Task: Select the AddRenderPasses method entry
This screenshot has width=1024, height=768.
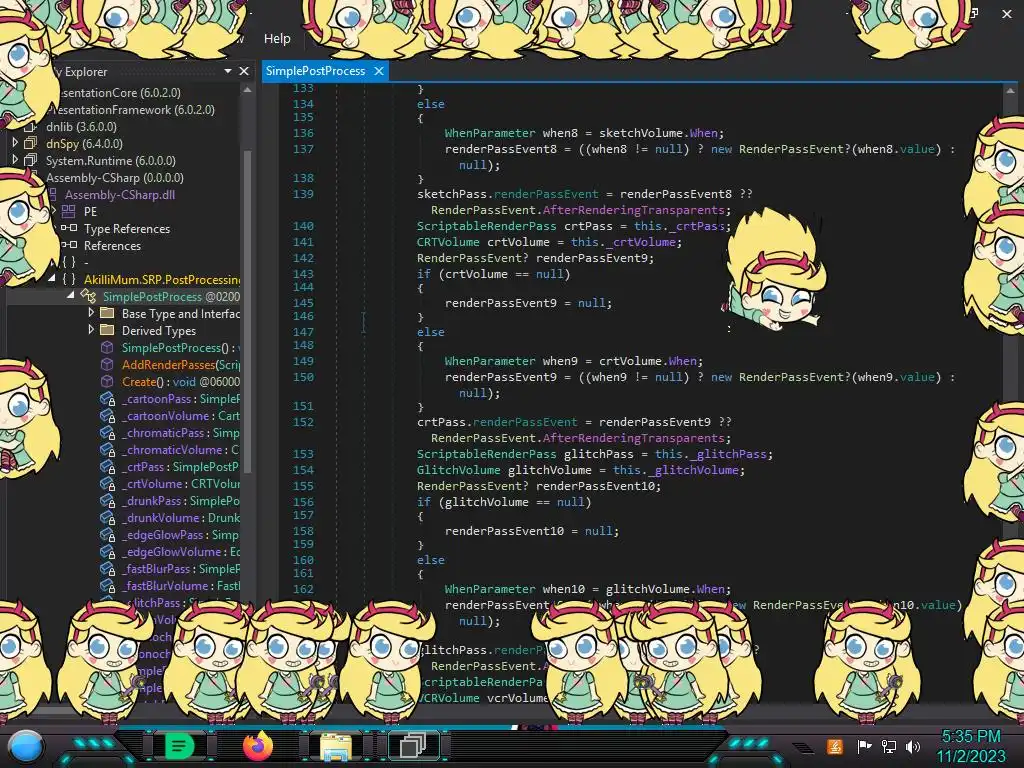Action: tap(180, 364)
